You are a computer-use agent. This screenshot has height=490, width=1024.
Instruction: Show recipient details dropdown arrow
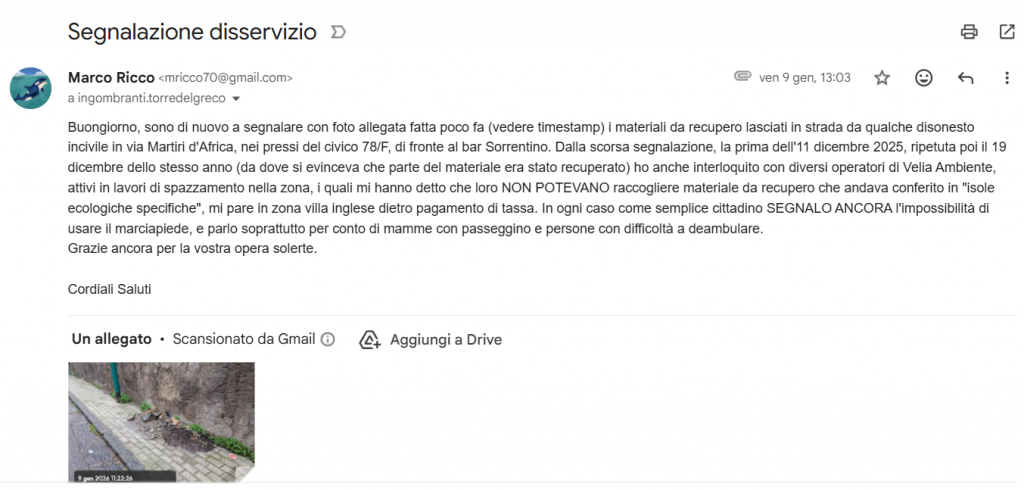(x=236, y=99)
